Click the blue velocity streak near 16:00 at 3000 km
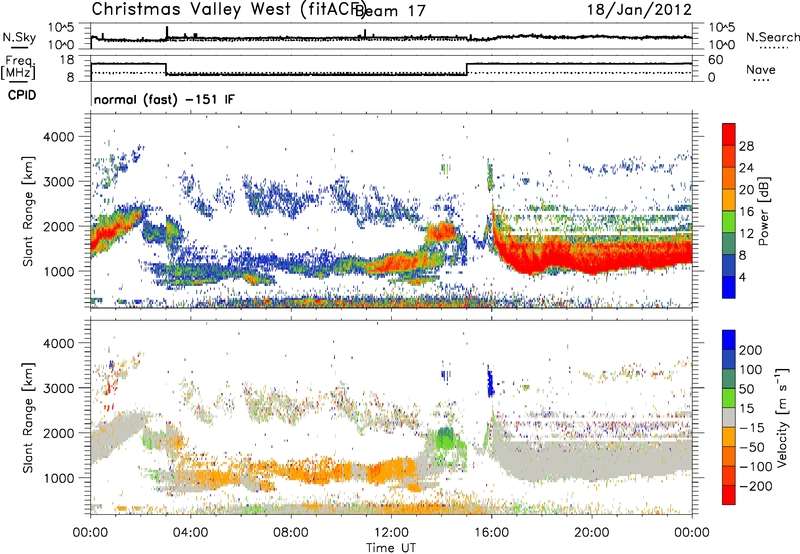Viewport: 800px width, 554px height. 490,381
